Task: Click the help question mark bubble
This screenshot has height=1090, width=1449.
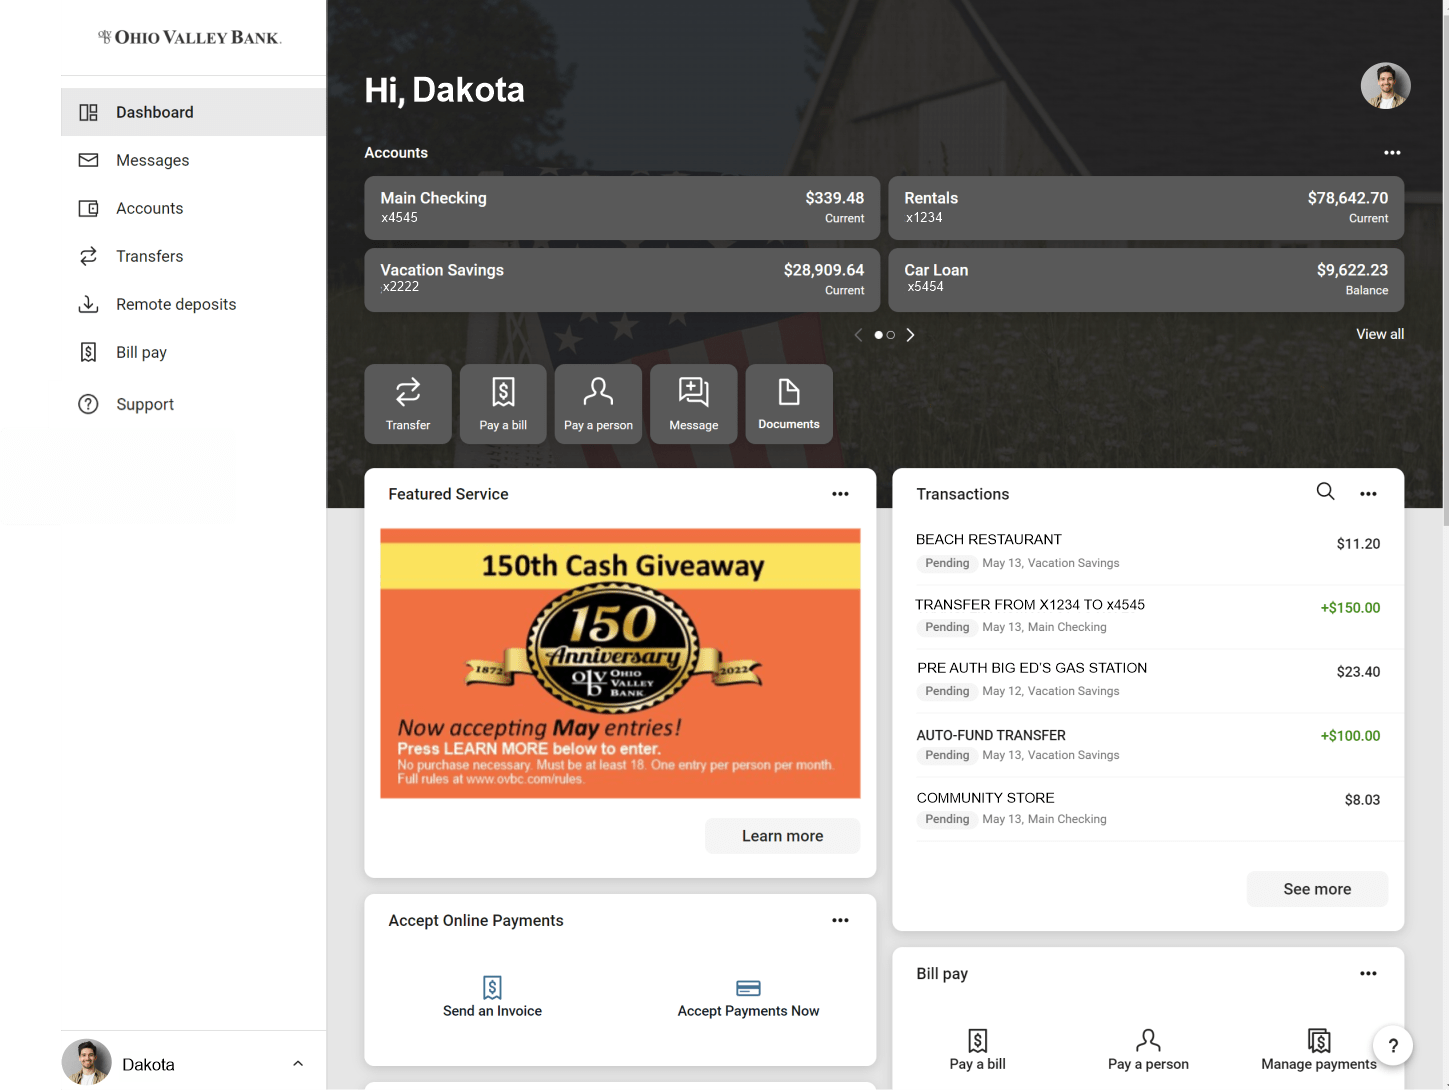Action: click(x=1393, y=1045)
